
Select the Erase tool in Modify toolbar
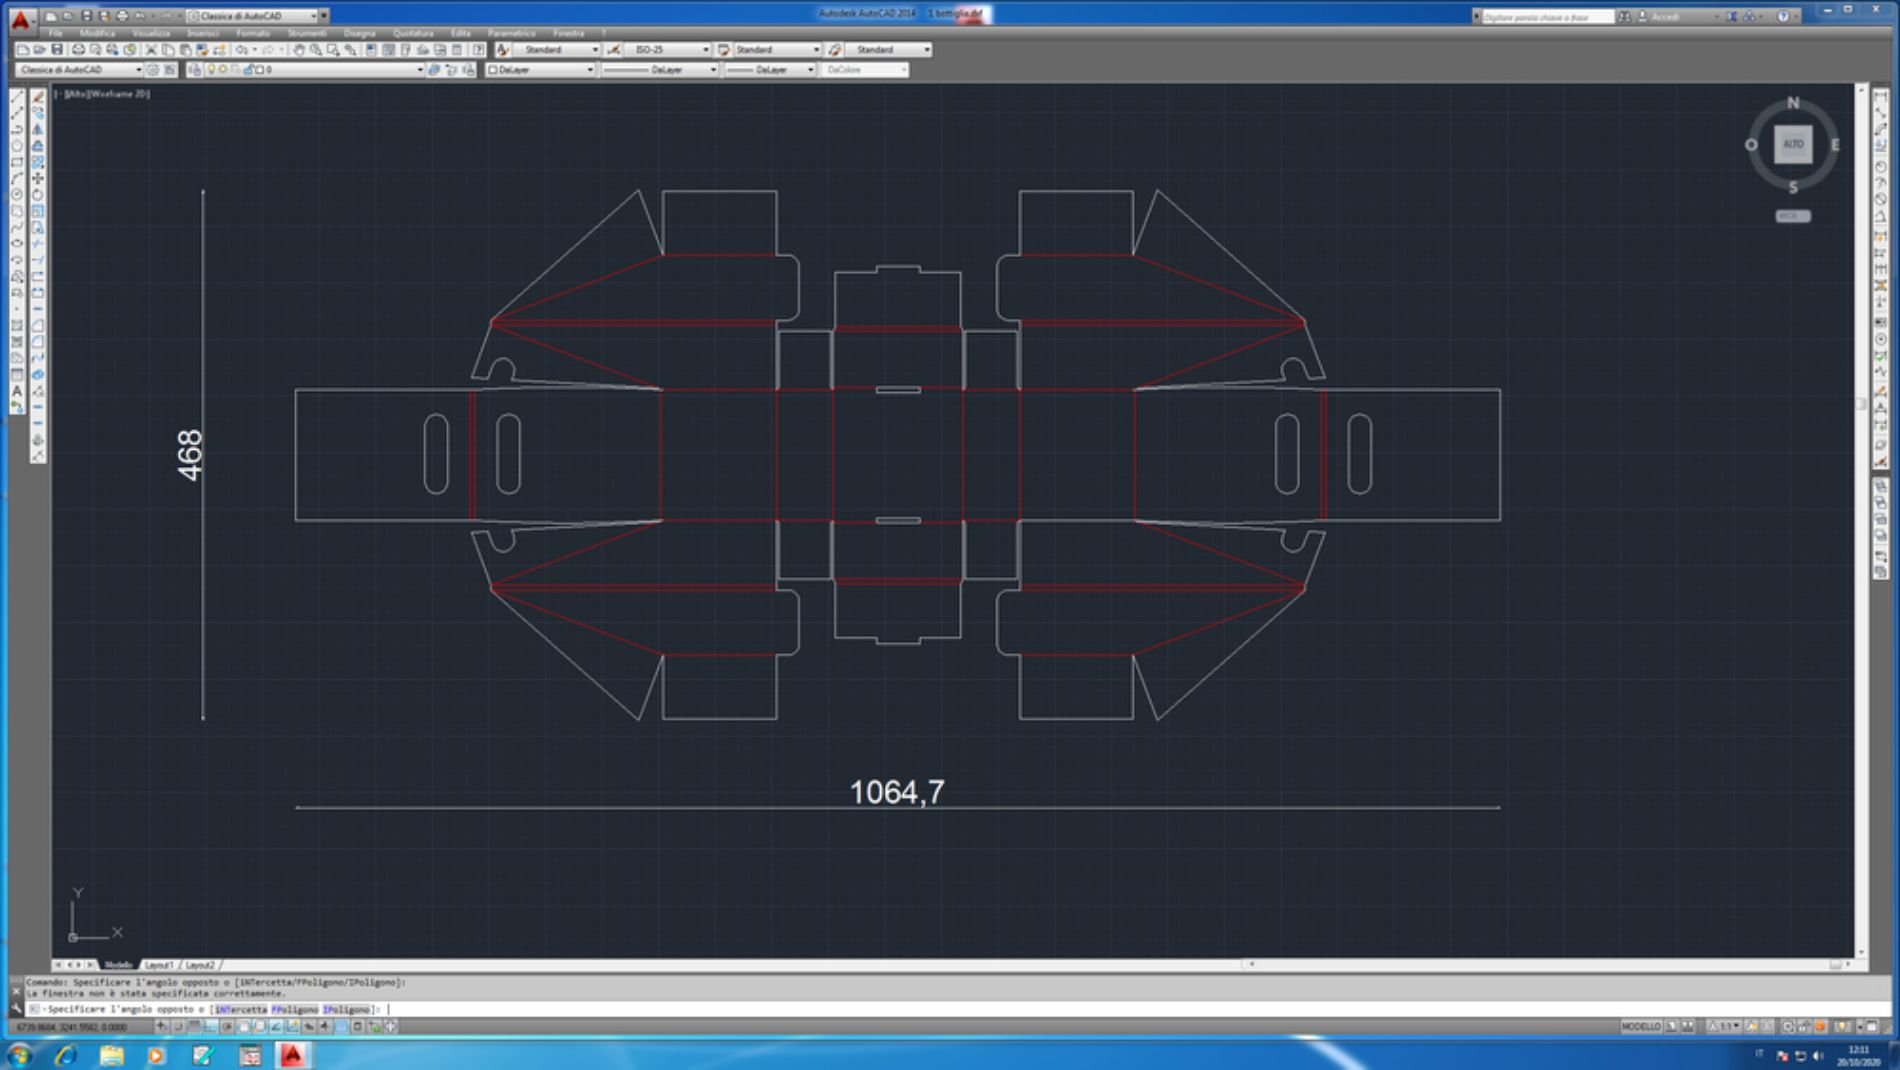(x=38, y=97)
